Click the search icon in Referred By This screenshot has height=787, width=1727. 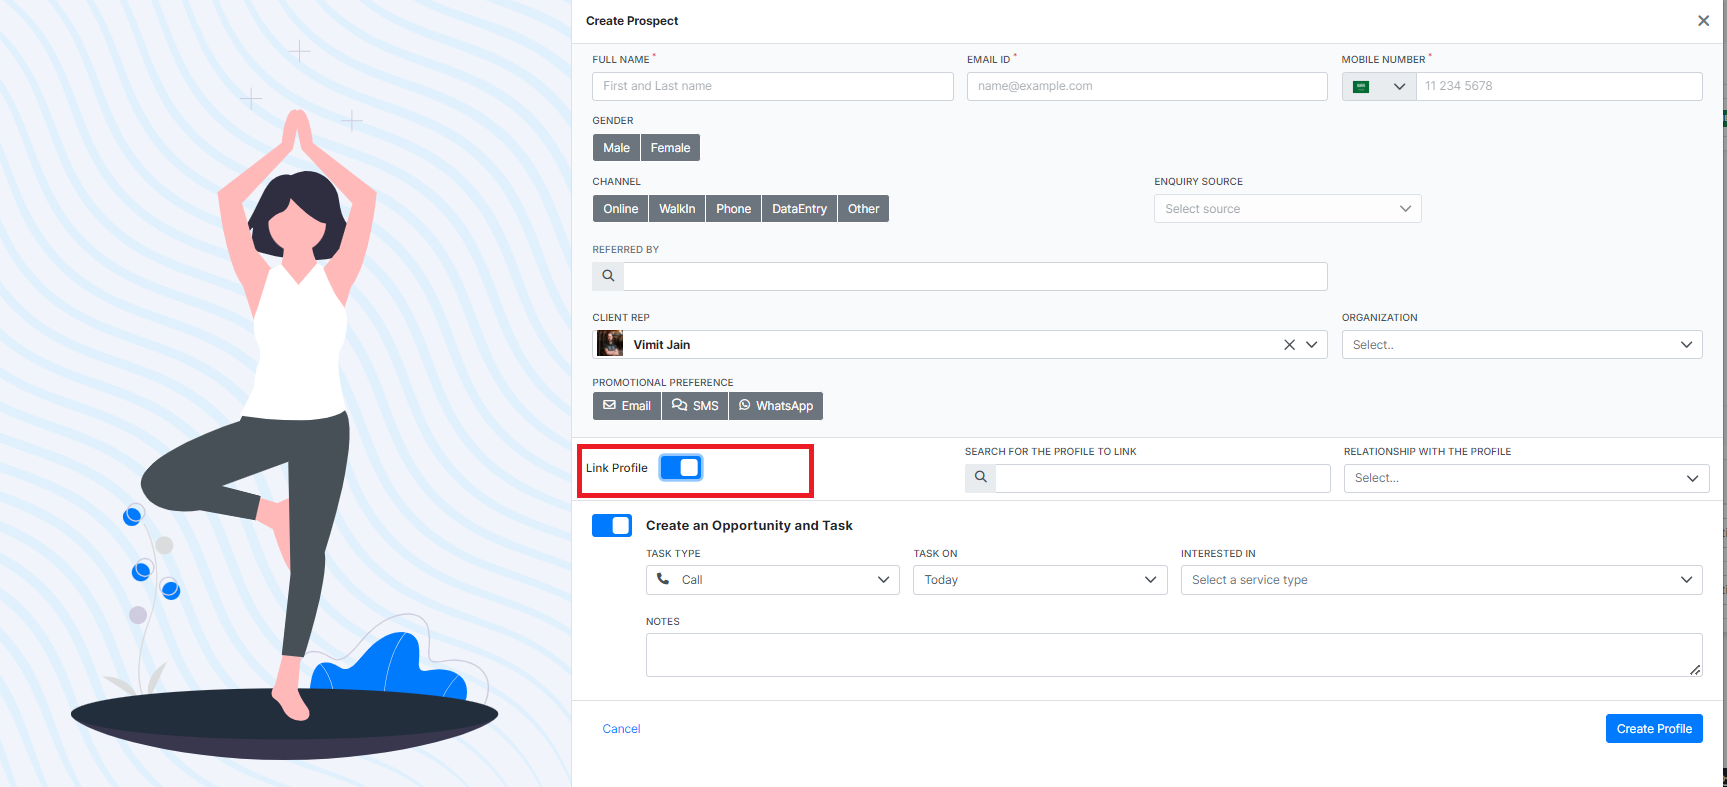[x=608, y=276]
